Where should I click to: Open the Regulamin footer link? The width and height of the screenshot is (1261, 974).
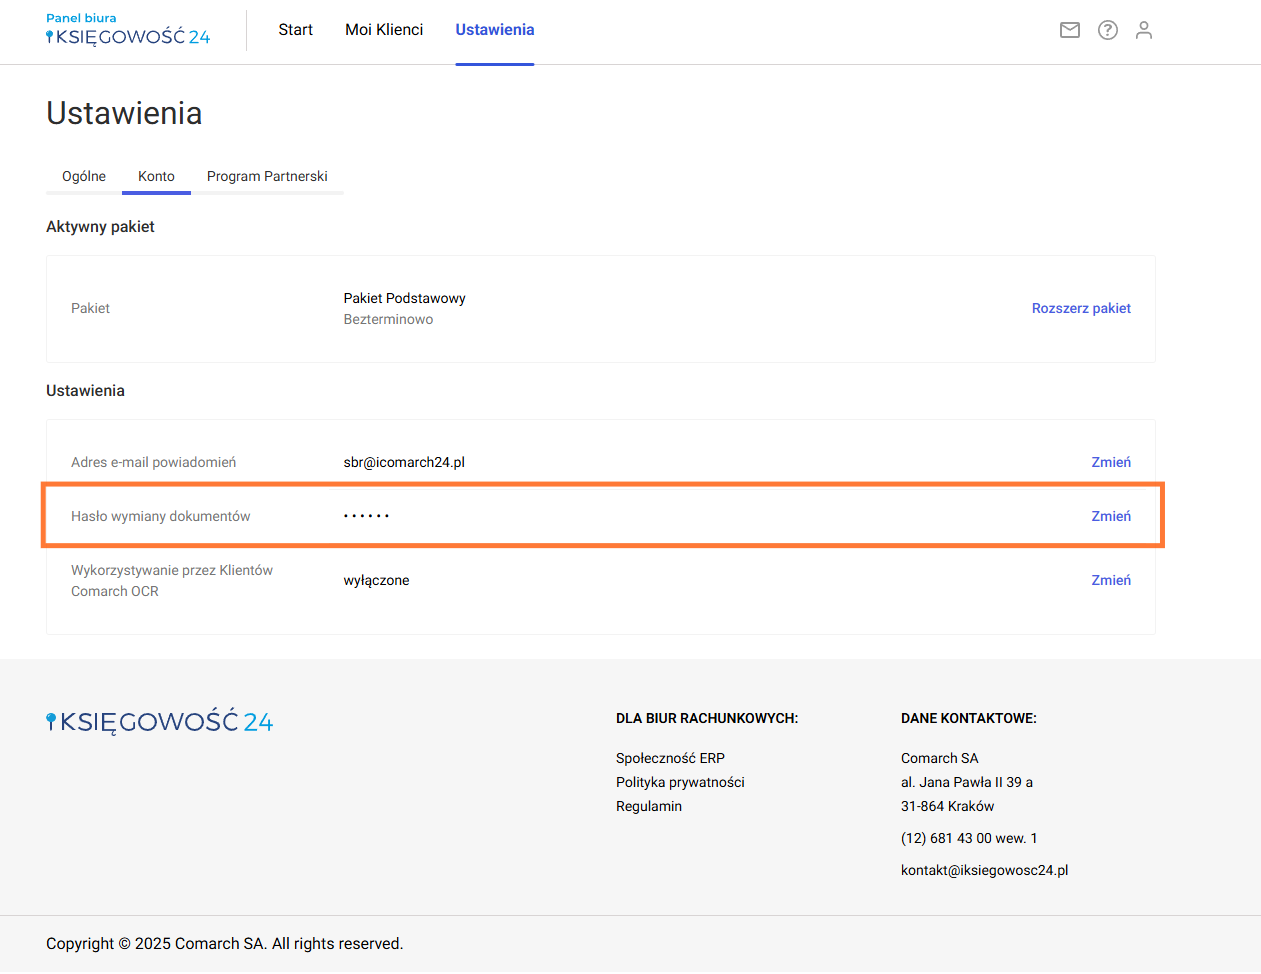(x=649, y=806)
